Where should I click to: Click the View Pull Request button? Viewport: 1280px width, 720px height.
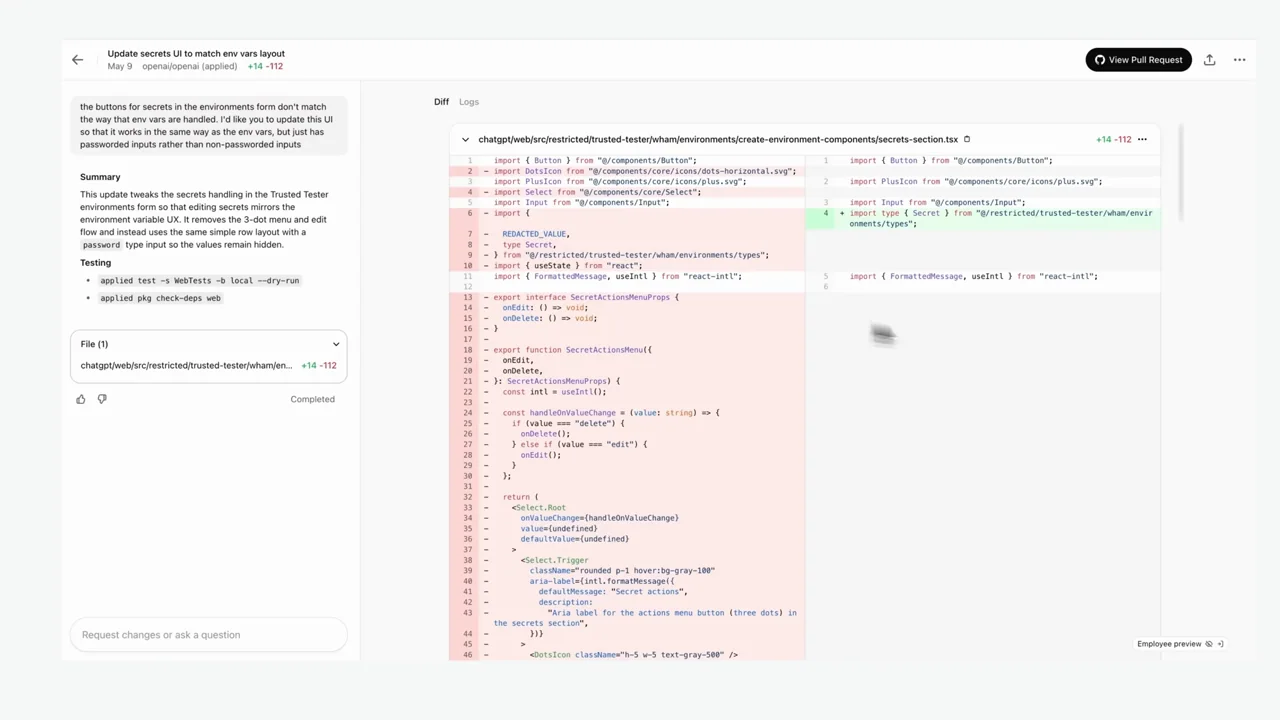1138,60
